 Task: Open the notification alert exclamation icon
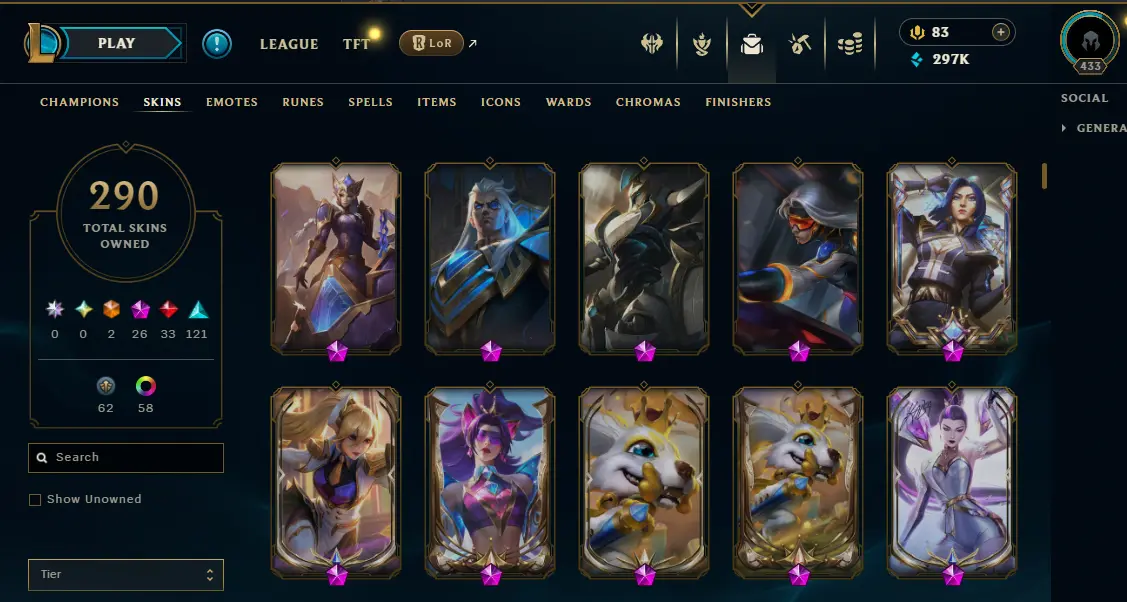pos(216,44)
